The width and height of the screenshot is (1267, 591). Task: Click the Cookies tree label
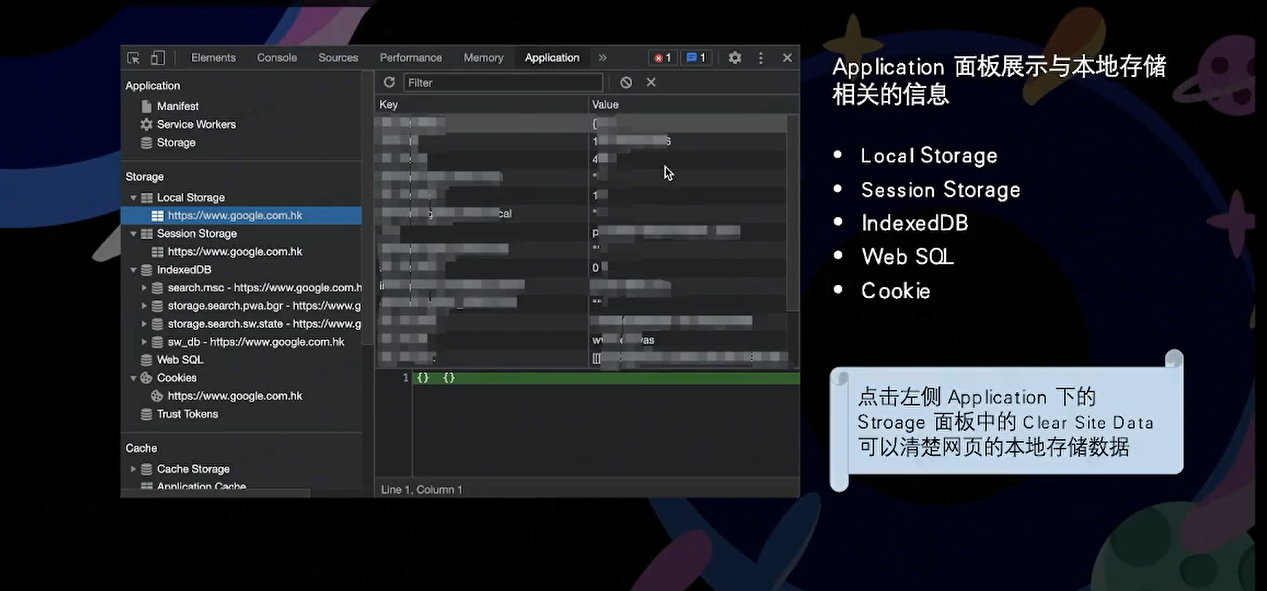coord(177,378)
